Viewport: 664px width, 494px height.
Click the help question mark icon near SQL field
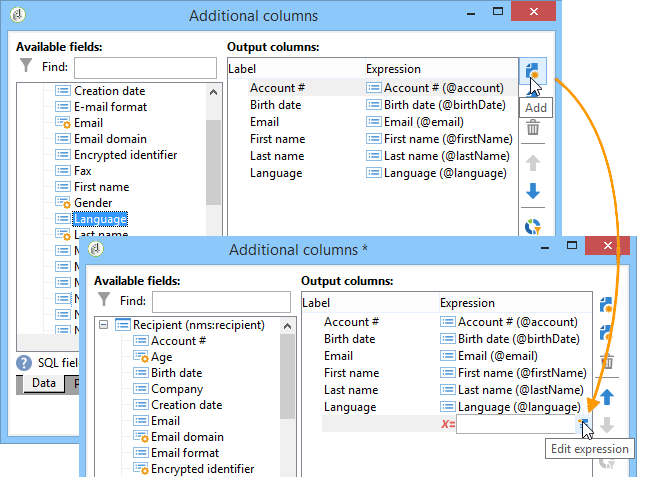[x=24, y=363]
